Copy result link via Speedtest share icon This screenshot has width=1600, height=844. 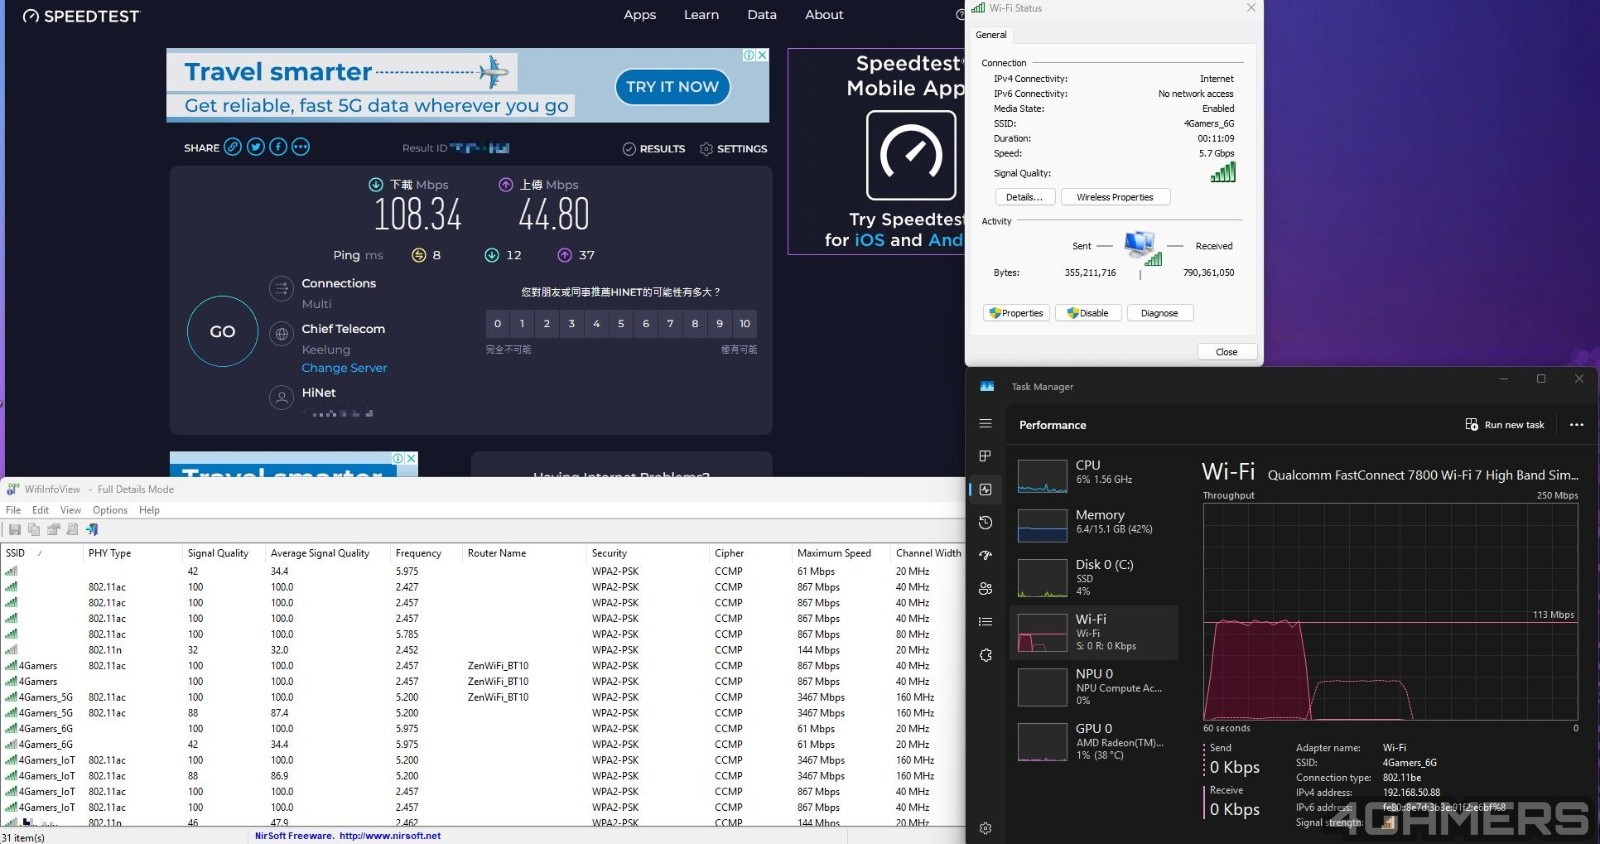coord(233,147)
